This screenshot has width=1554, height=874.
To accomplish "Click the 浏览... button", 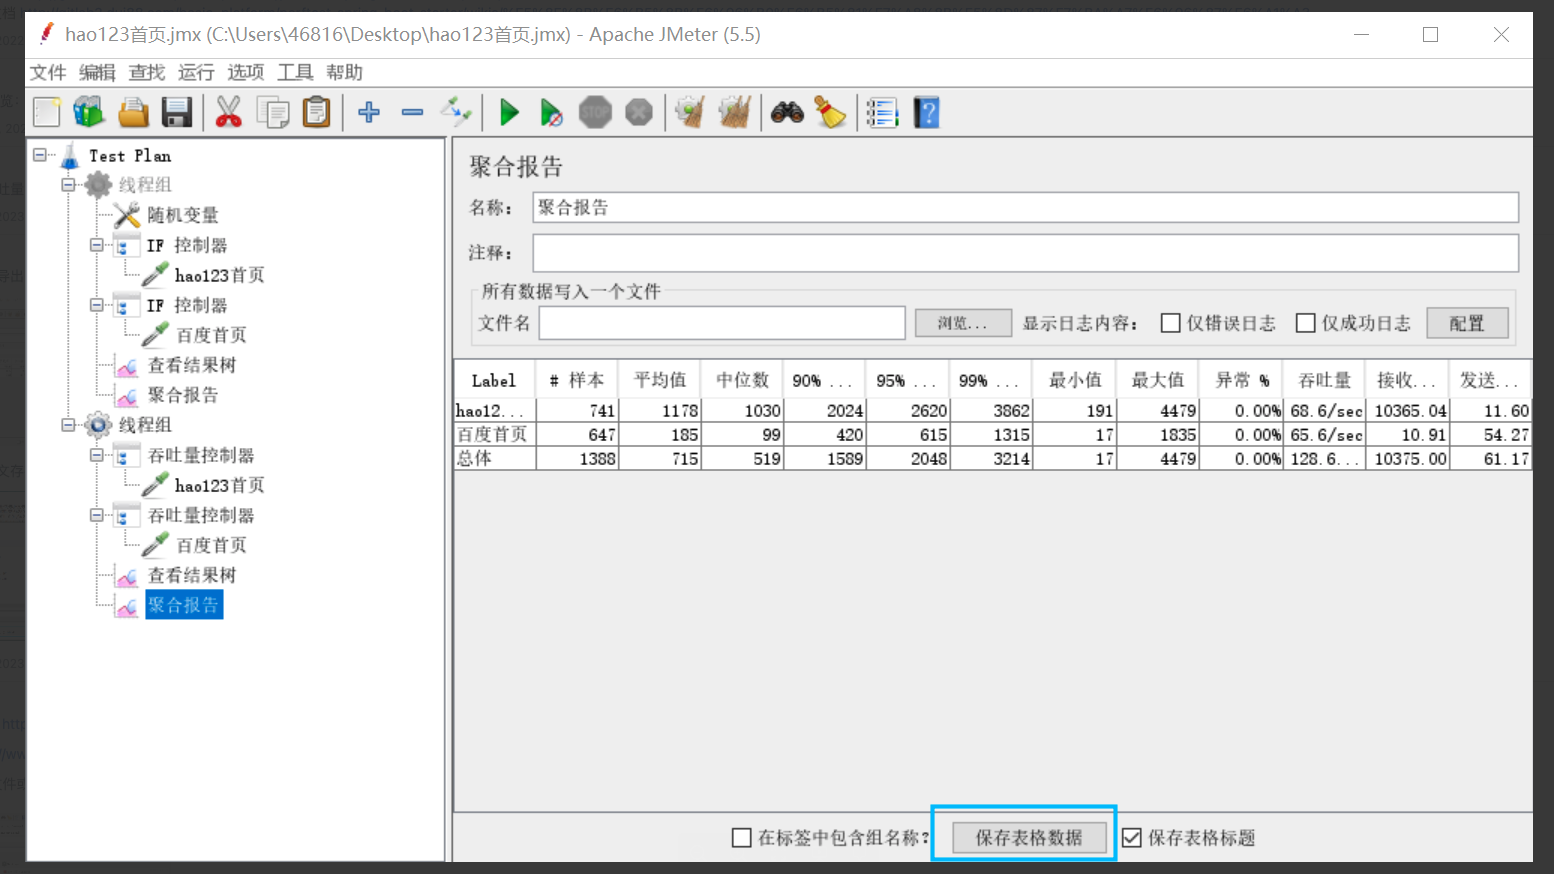I will coord(963,323).
